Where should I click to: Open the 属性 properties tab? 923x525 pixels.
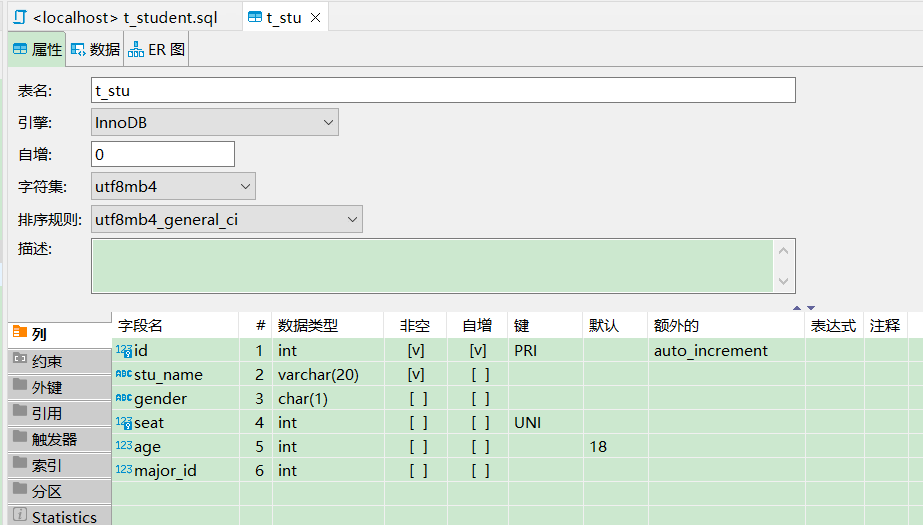tap(37, 49)
